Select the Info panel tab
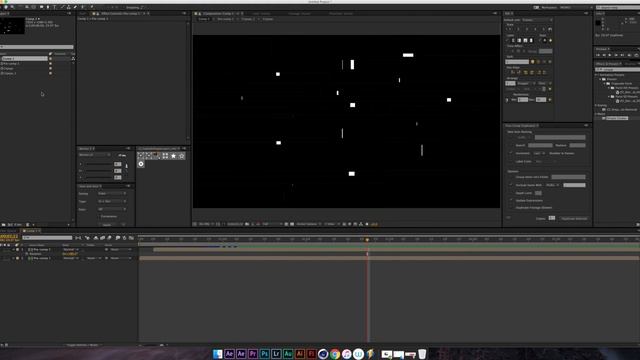The image size is (640, 360). tap(600, 13)
